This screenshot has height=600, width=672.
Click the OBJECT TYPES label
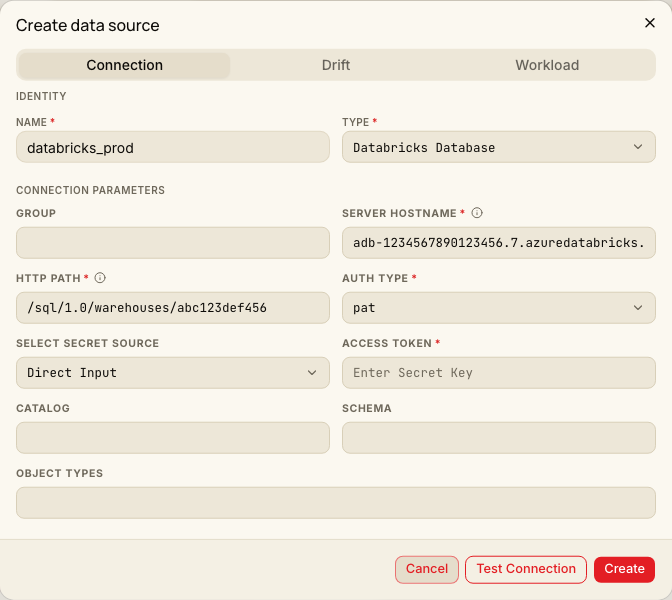tap(60, 473)
